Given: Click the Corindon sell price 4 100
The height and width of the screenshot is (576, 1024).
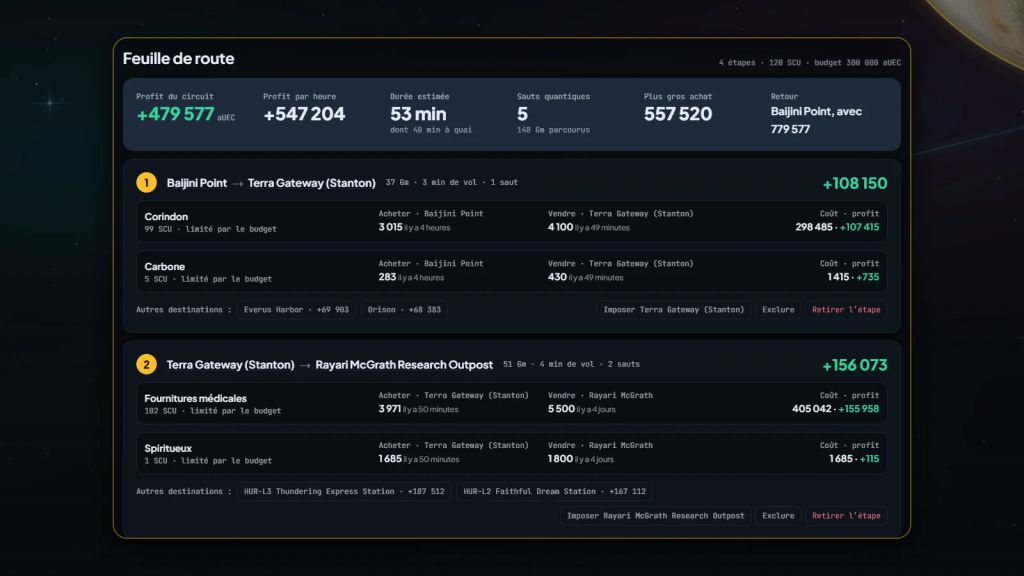Looking at the screenshot, I should tap(560, 227).
